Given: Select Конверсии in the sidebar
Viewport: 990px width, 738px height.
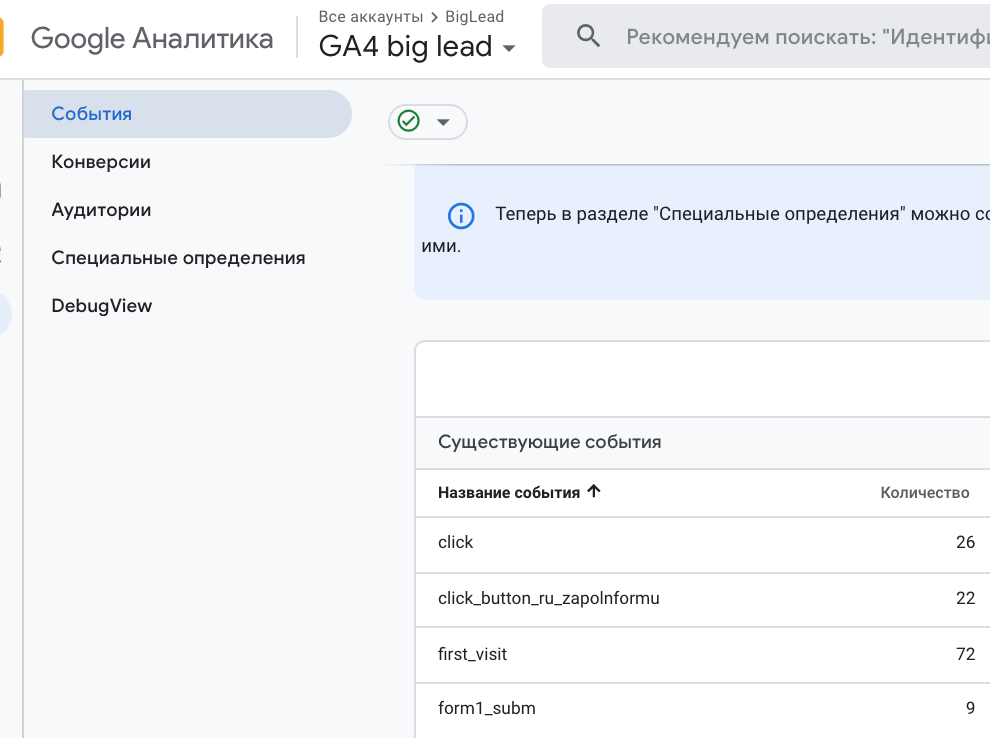Looking at the screenshot, I should [x=101, y=161].
